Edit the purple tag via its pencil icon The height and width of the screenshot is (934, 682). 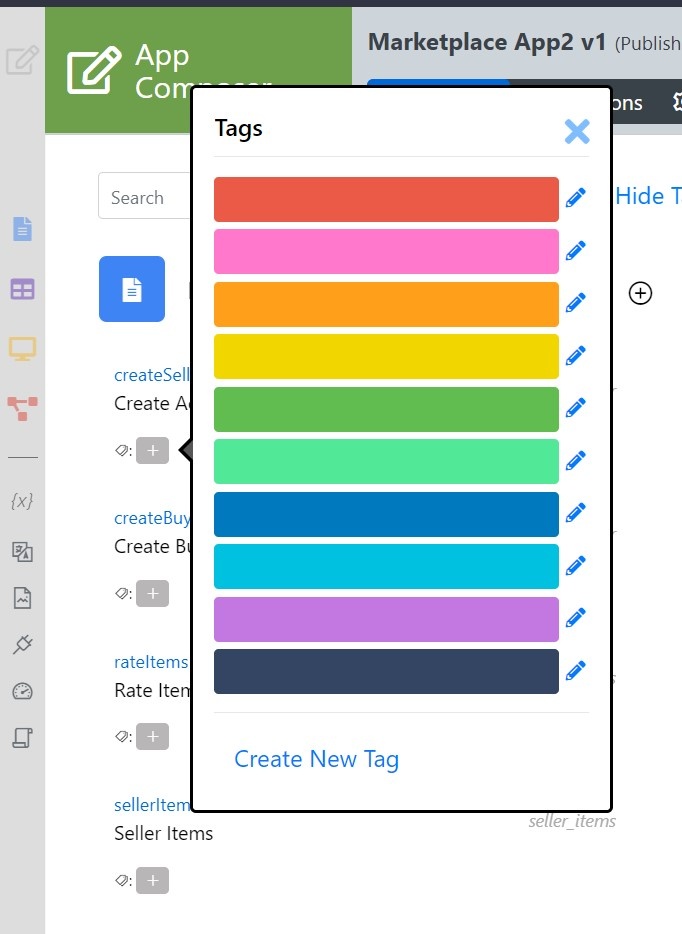(x=575, y=618)
